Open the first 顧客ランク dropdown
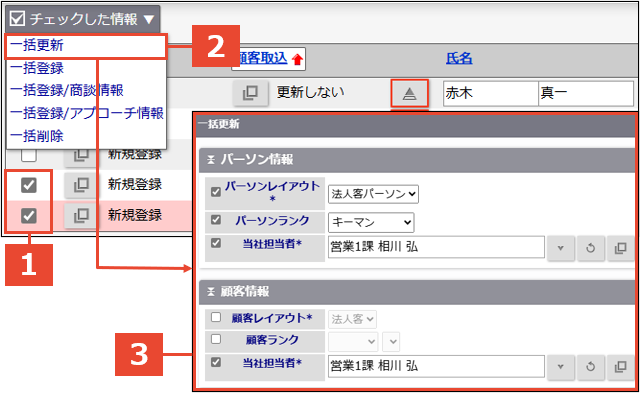The image size is (640, 393). pos(353,342)
